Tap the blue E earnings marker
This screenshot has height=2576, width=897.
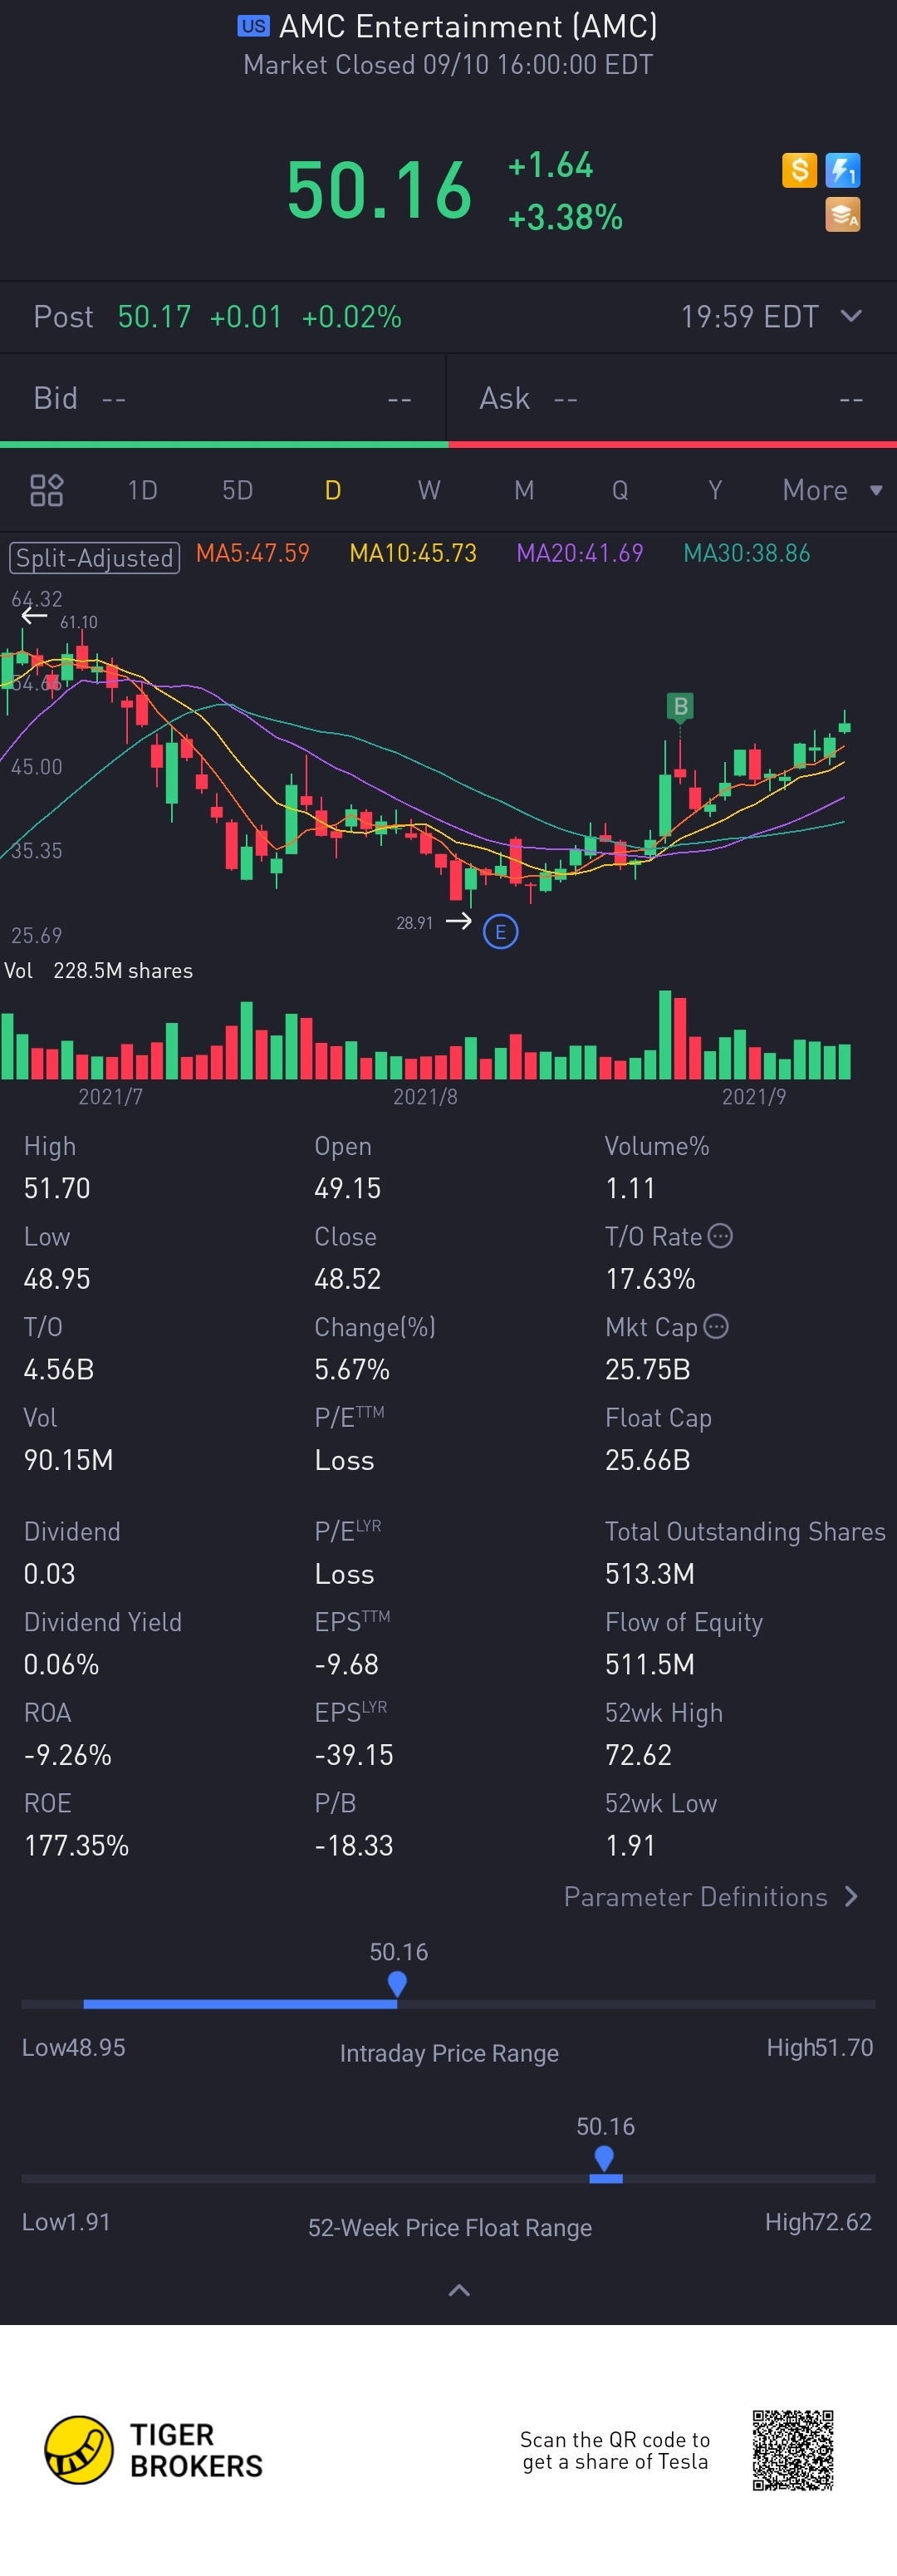coord(500,932)
